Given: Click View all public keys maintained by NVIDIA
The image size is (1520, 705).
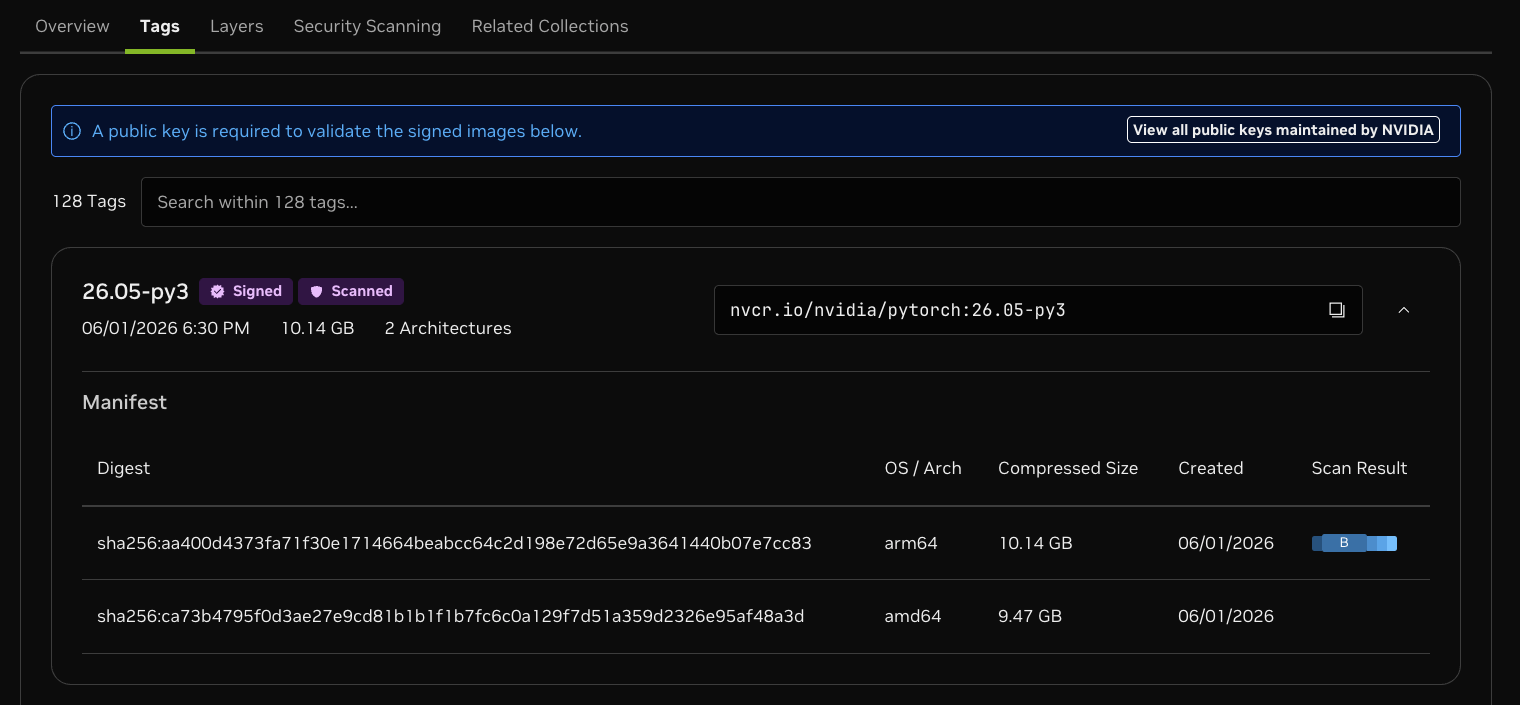Looking at the screenshot, I should click(1283, 130).
